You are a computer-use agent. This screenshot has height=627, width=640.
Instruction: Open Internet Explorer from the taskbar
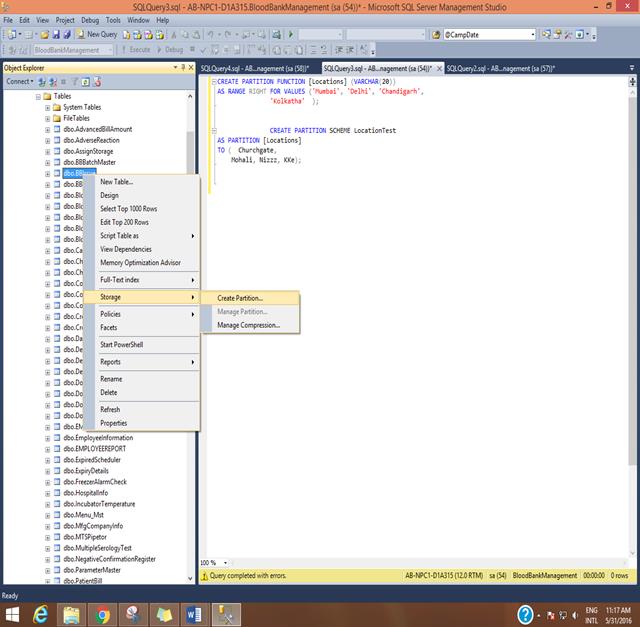(41, 613)
